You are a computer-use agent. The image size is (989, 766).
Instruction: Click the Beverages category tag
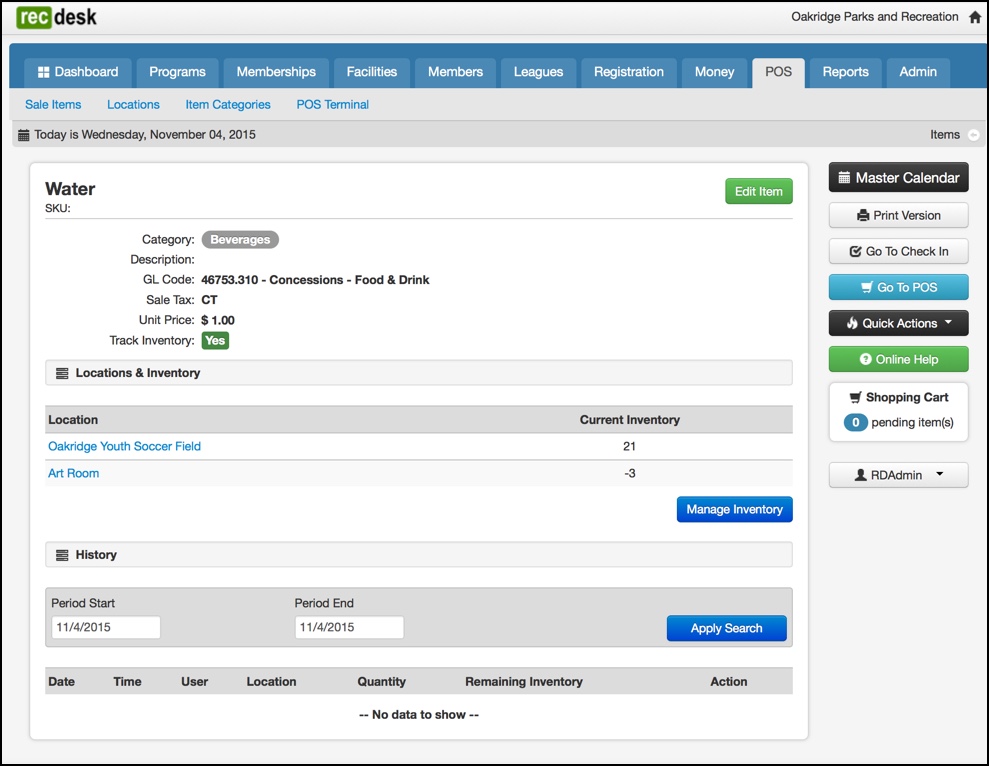click(240, 240)
